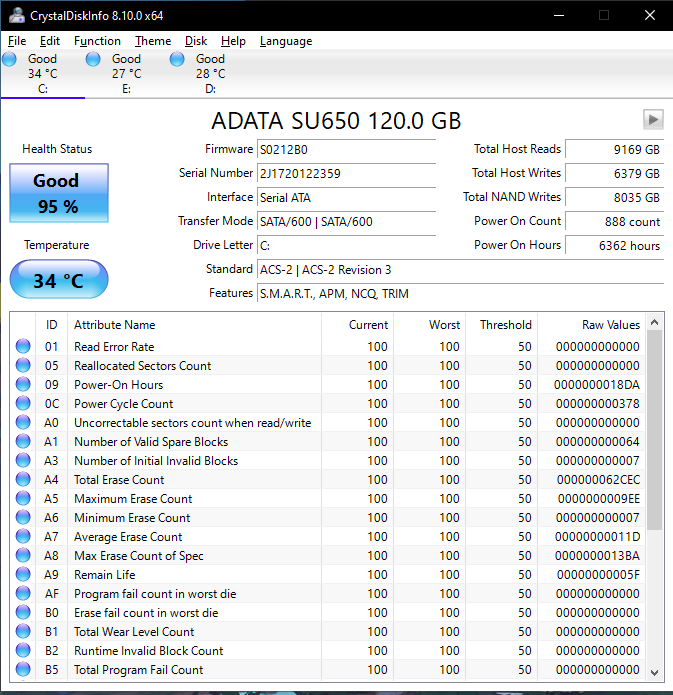Click the Features field

460,293
